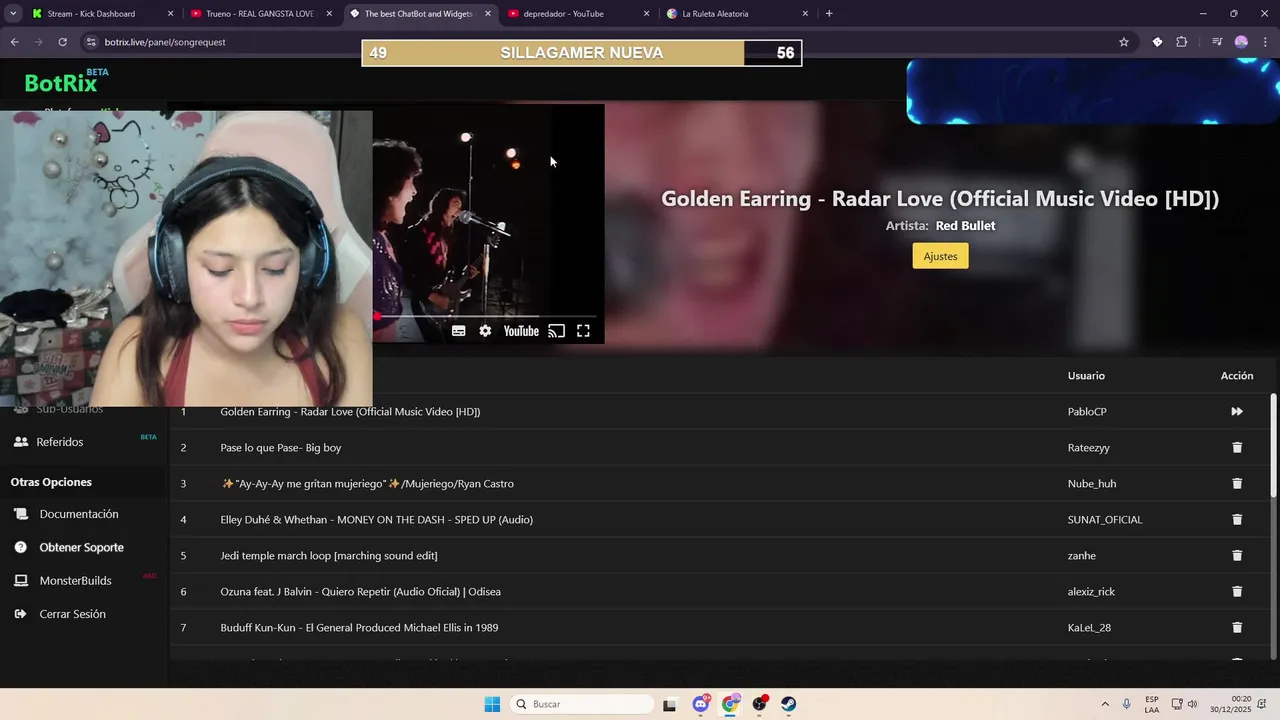The image size is (1280, 720).
Task: Click user name KaLeL_28
Action: pos(1089,628)
